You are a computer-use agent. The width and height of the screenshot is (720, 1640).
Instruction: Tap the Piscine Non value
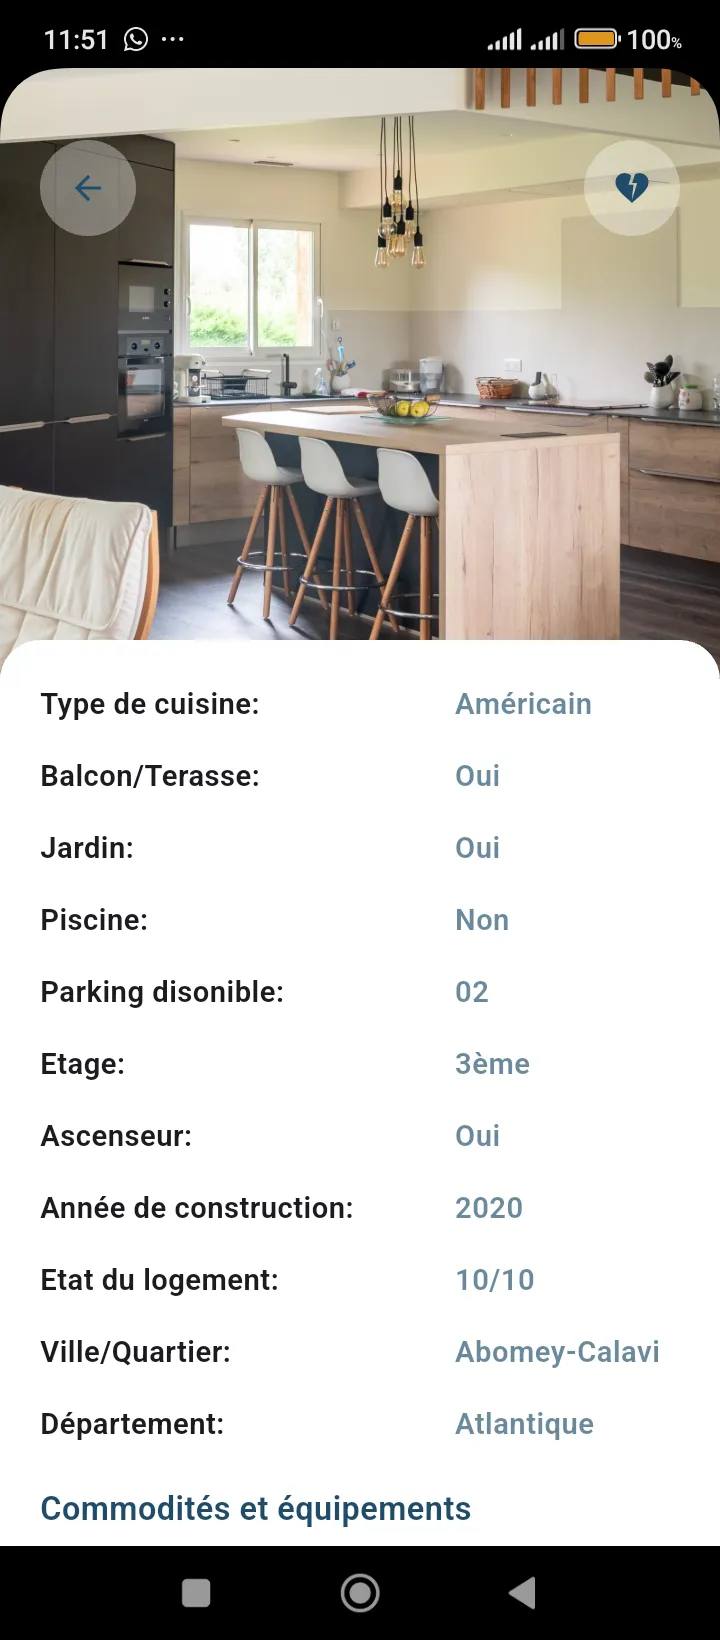[x=481, y=920]
